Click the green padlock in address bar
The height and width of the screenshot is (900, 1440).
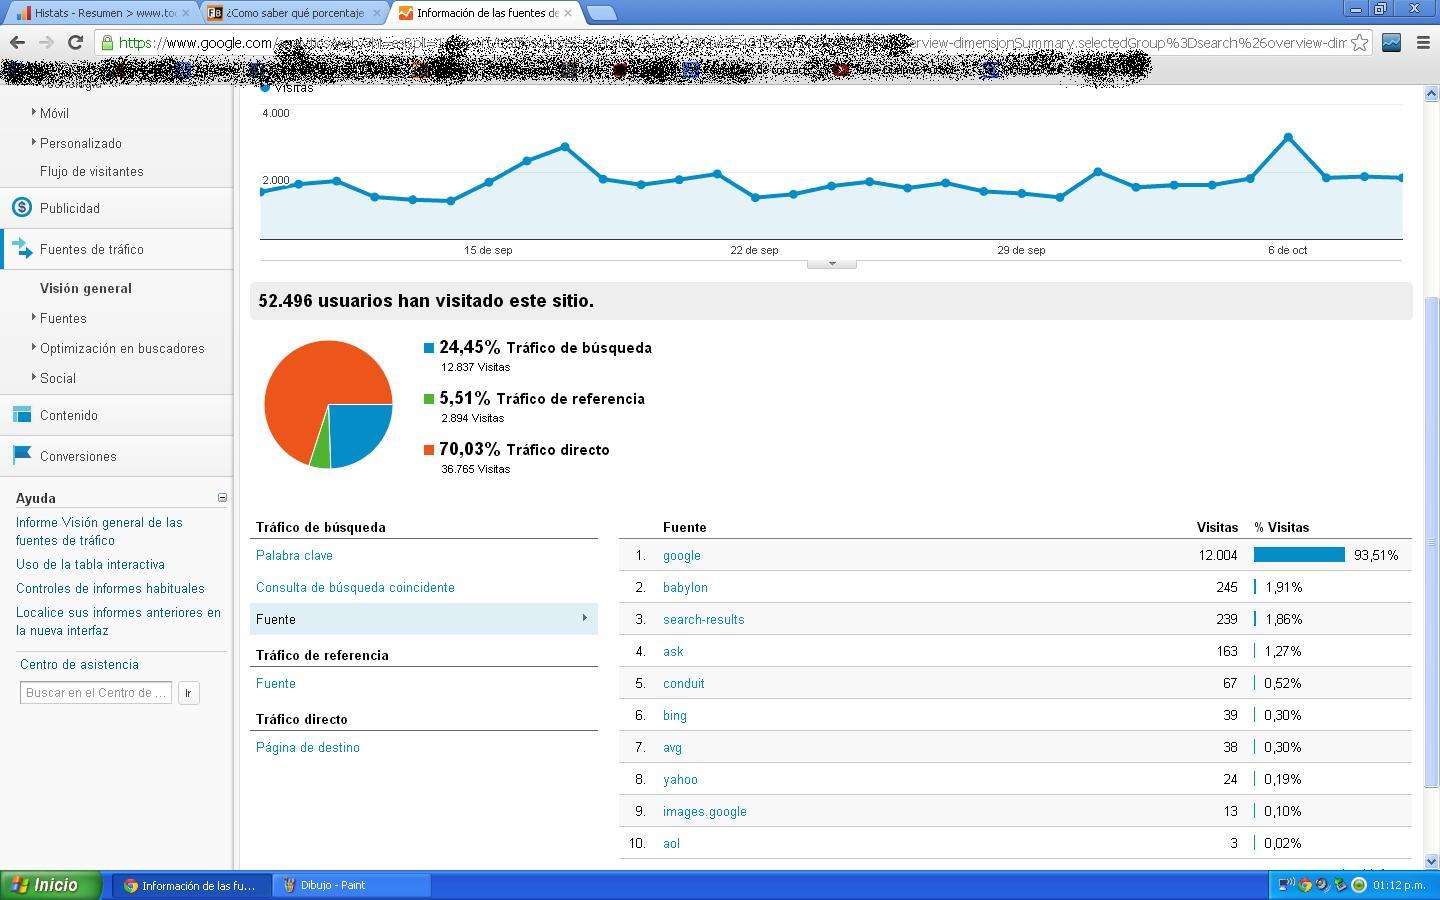[x=107, y=43]
